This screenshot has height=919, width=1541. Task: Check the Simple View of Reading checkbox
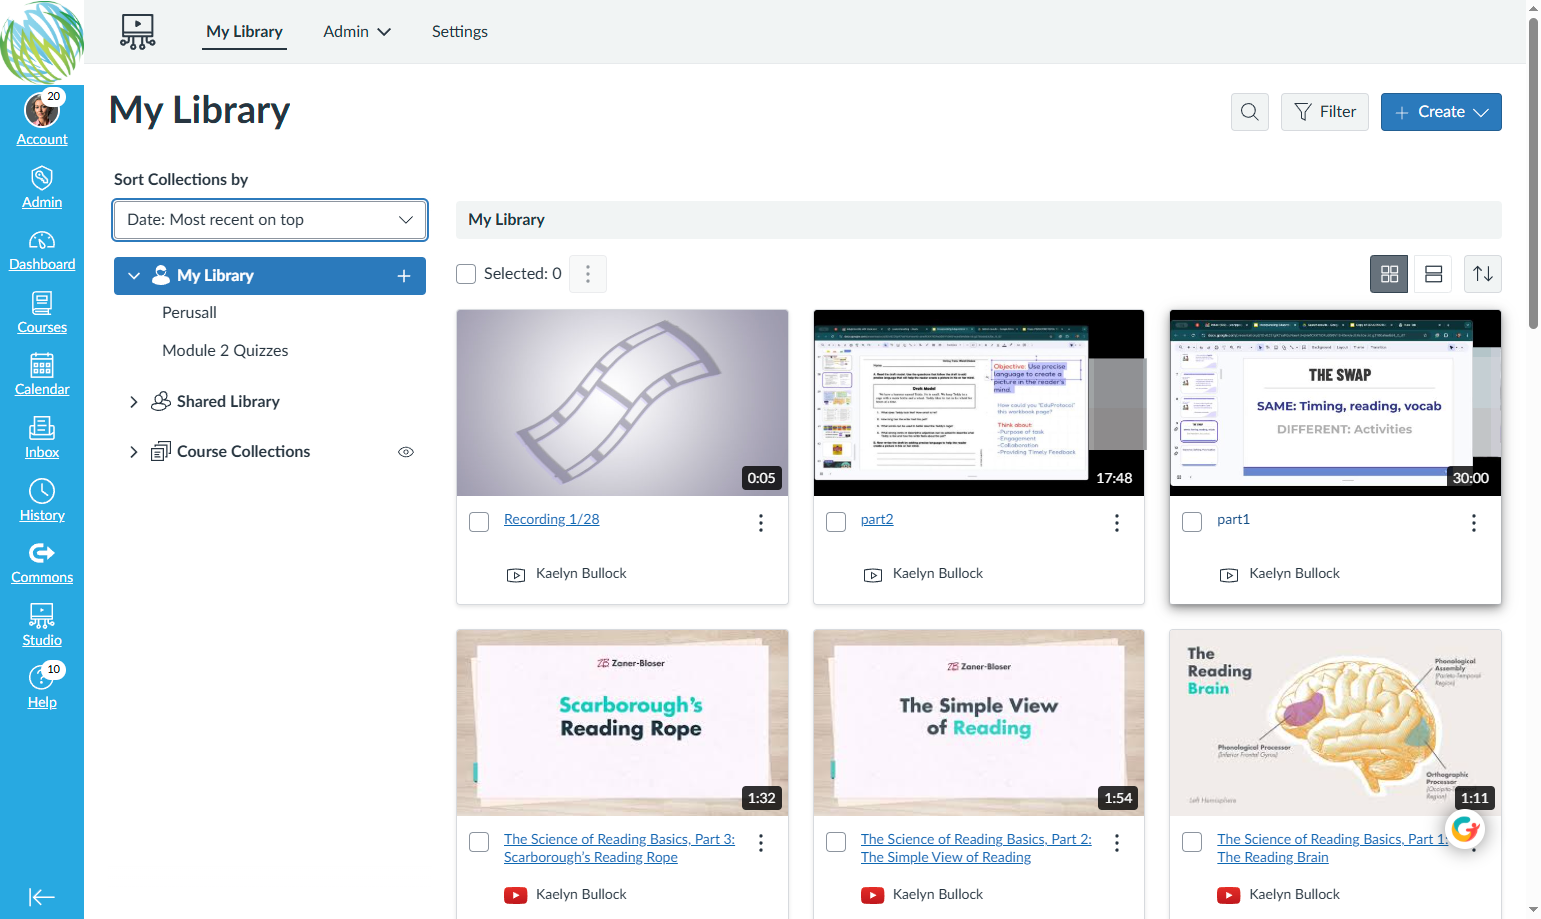(836, 842)
